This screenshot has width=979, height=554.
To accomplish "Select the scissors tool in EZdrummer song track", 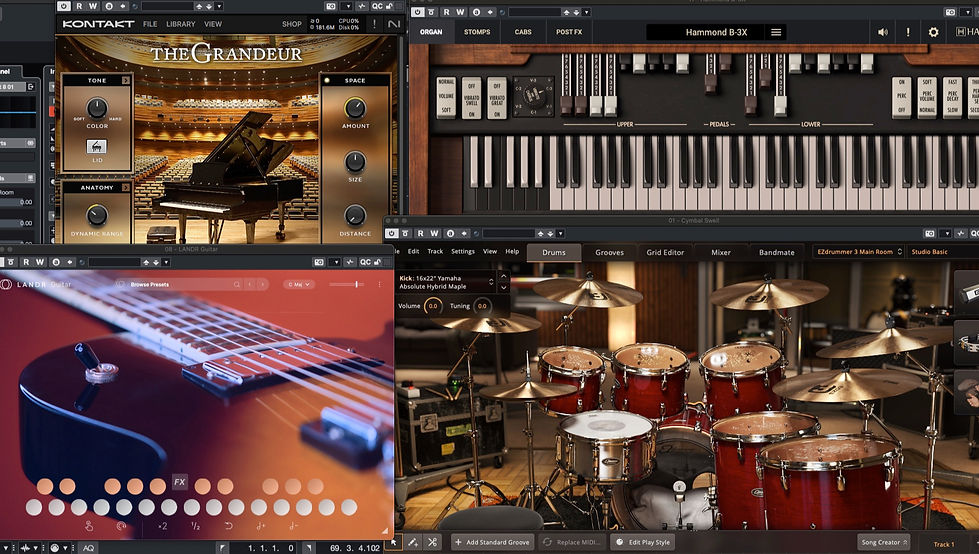I will coord(432,542).
